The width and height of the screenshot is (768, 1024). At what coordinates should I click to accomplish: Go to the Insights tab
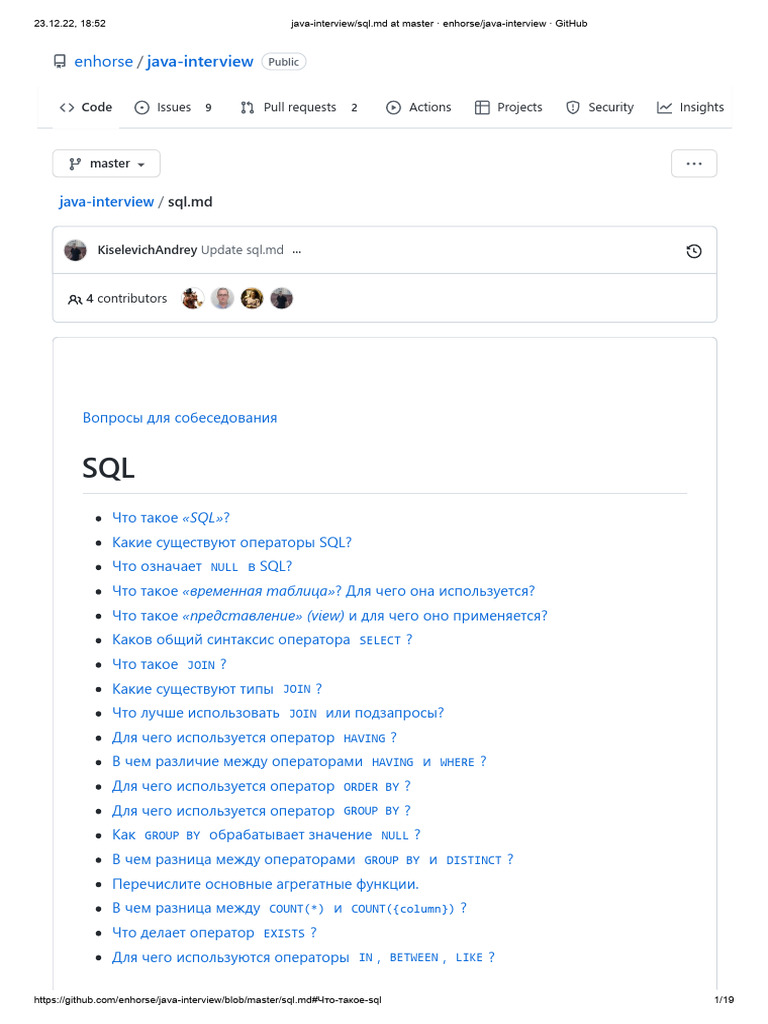690,108
